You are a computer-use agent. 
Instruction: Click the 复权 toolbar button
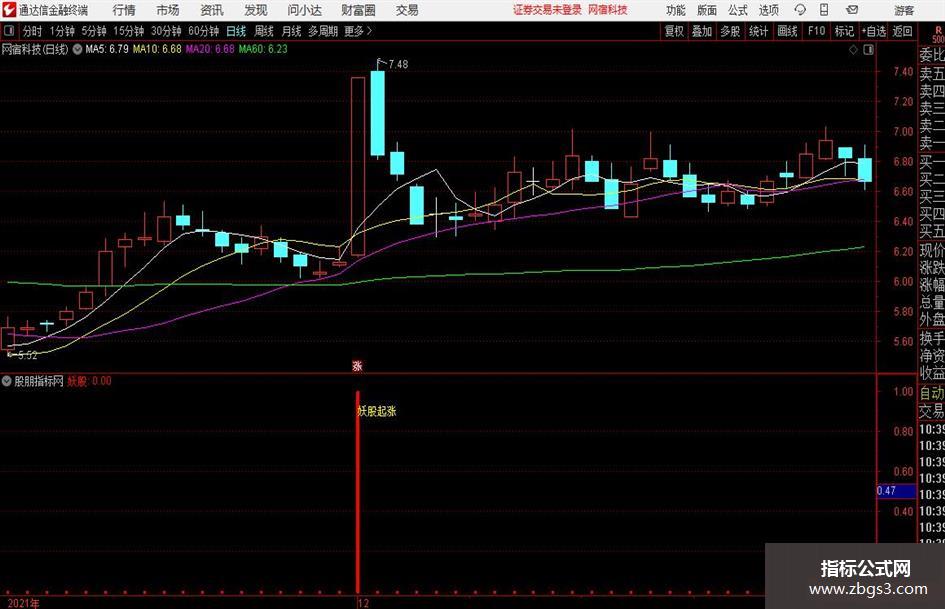[674, 31]
